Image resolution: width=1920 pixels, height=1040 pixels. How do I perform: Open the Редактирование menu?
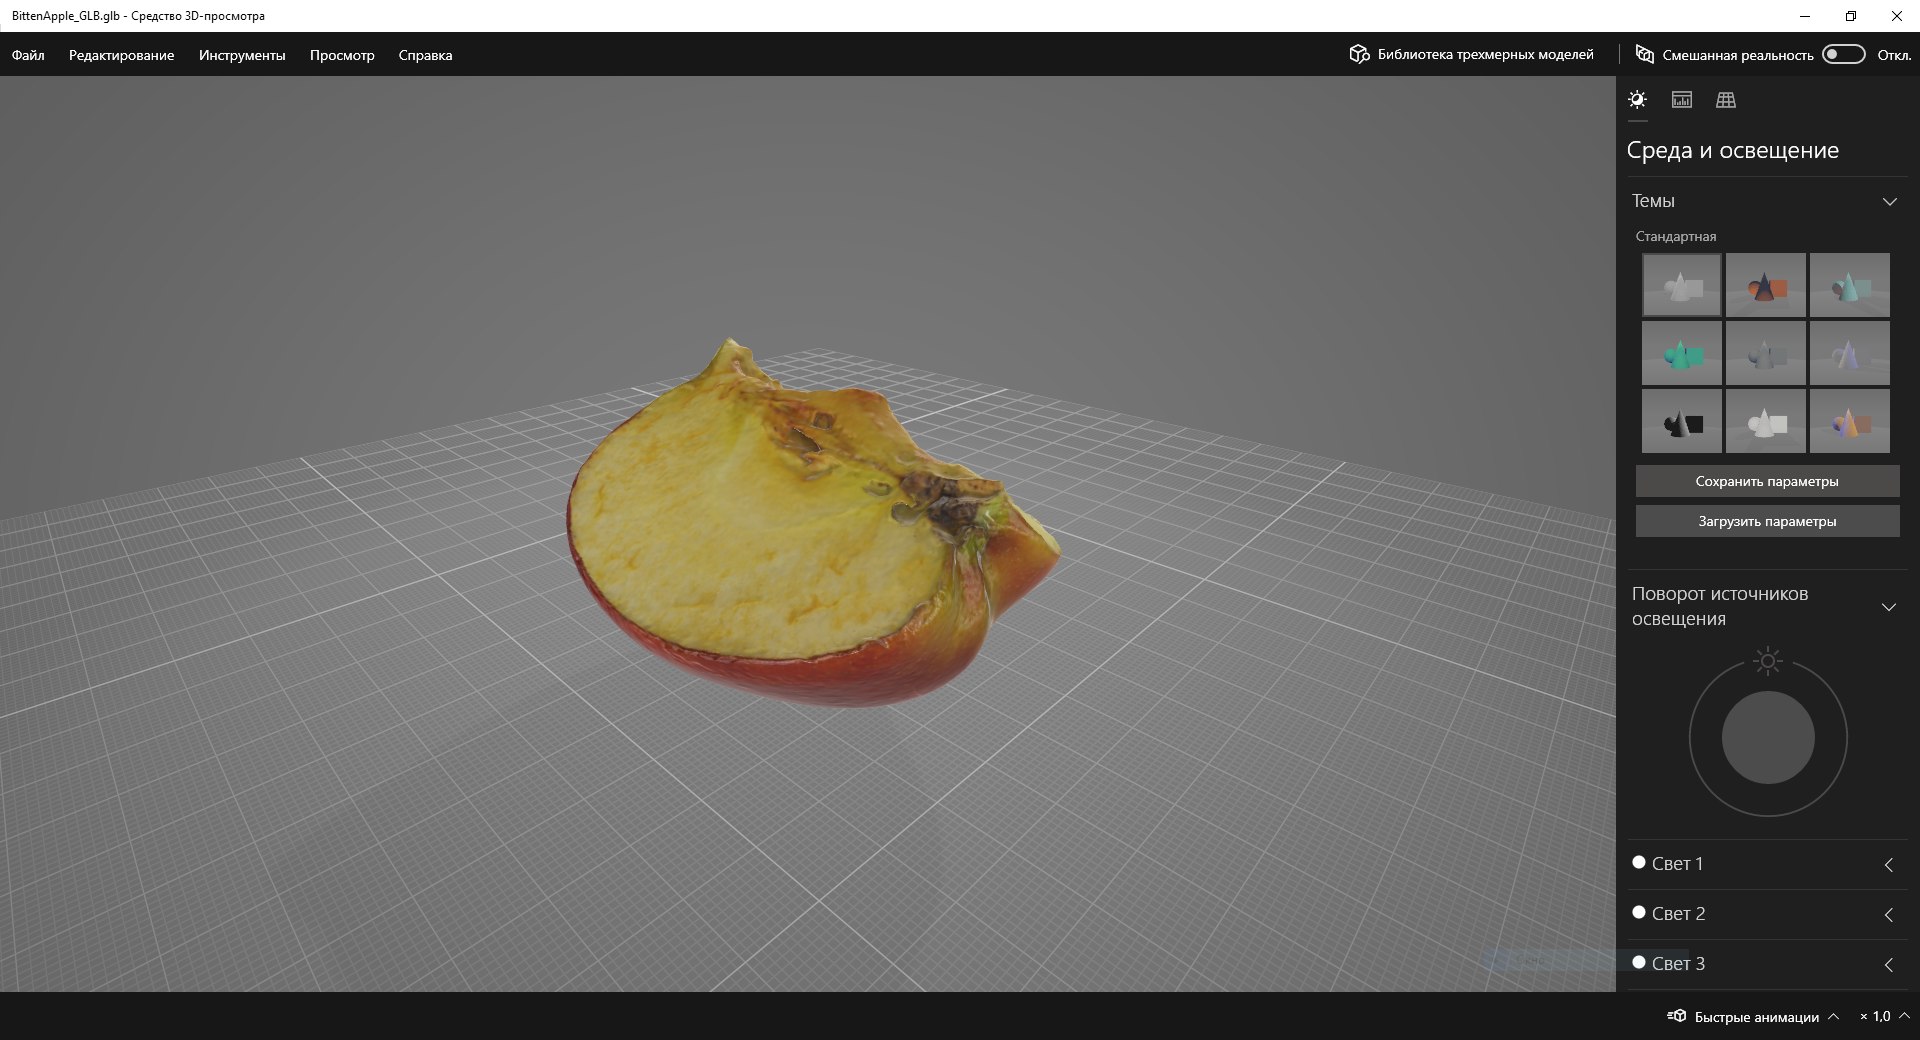(x=121, y=55)
